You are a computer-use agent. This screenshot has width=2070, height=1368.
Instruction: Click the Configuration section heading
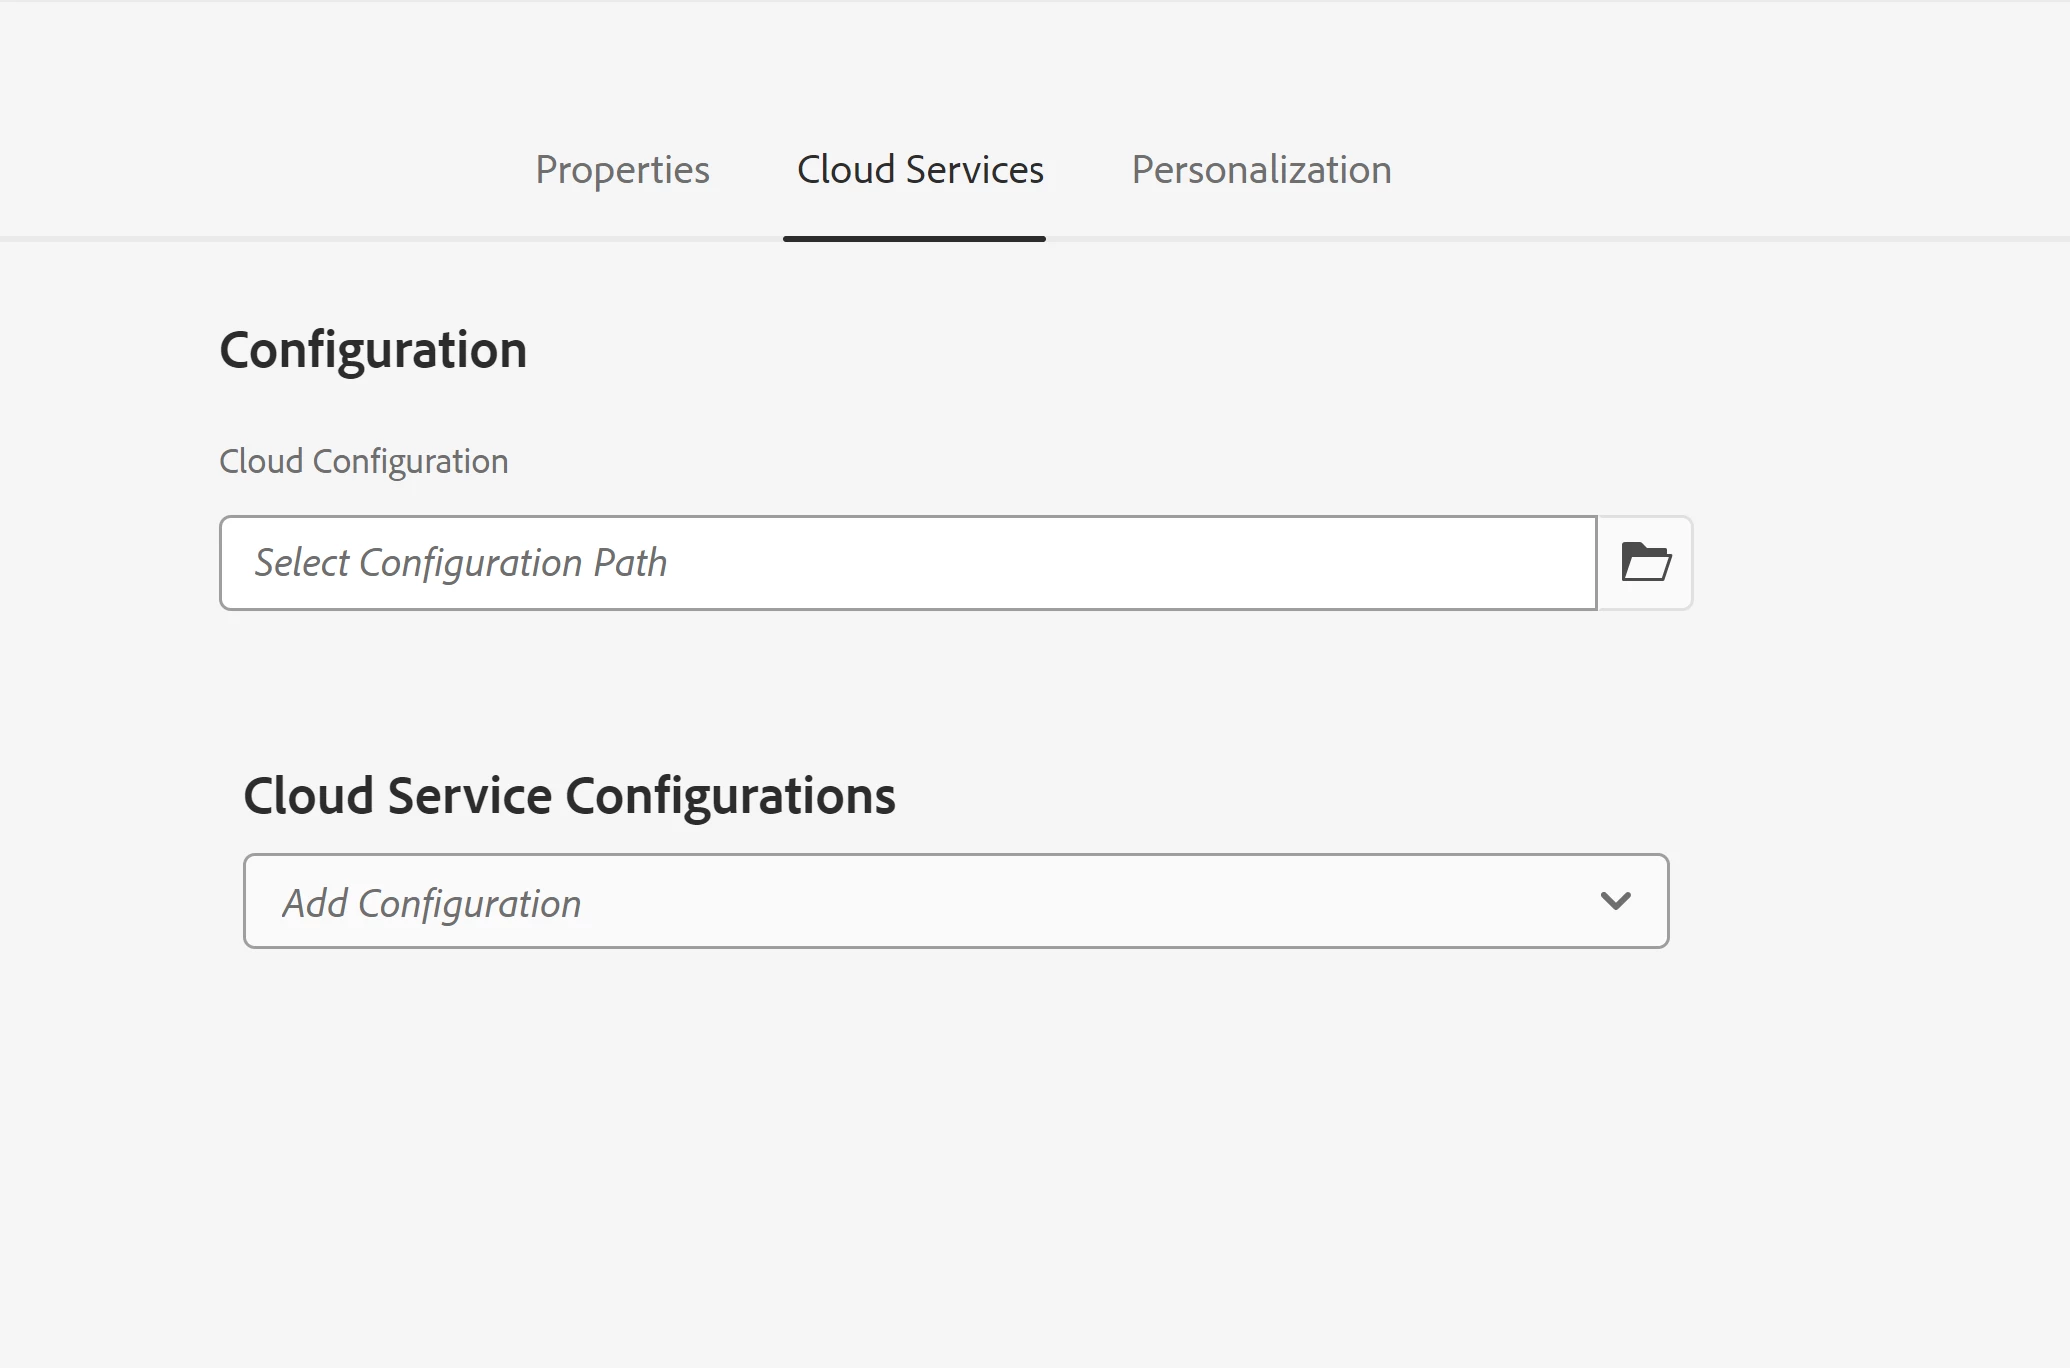click(x=372, y=350)
